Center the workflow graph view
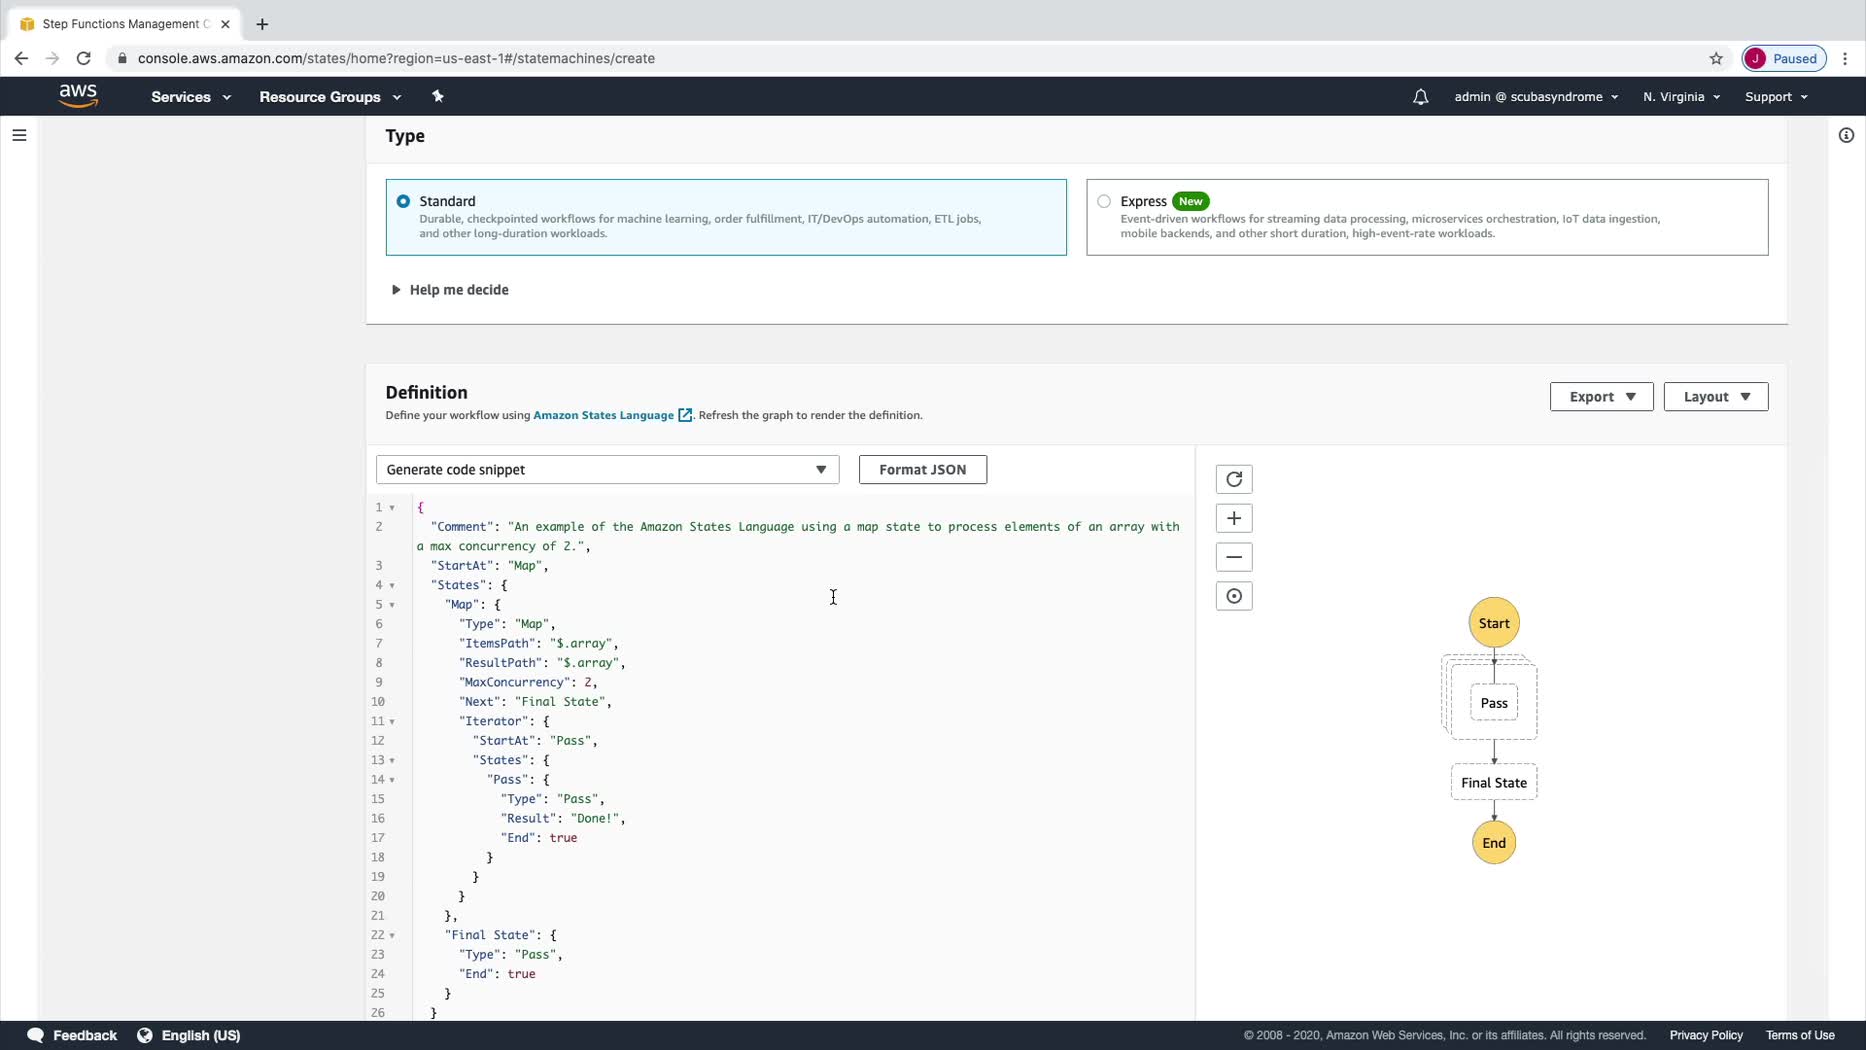 click(1233, 596)
